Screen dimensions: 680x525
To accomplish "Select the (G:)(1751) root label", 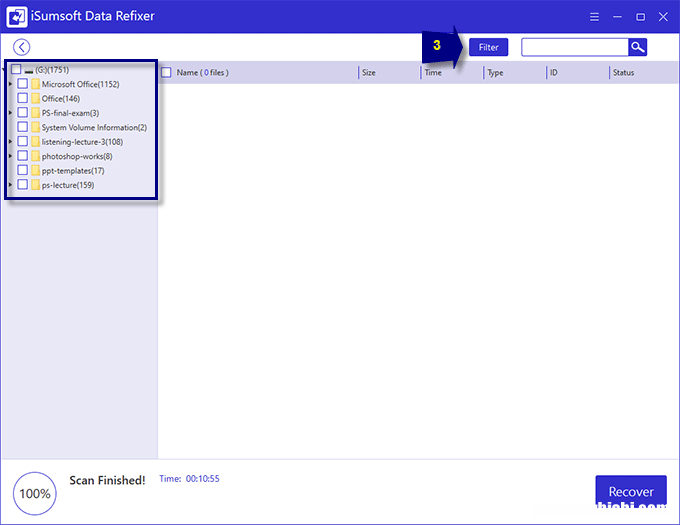I will 52,69.
